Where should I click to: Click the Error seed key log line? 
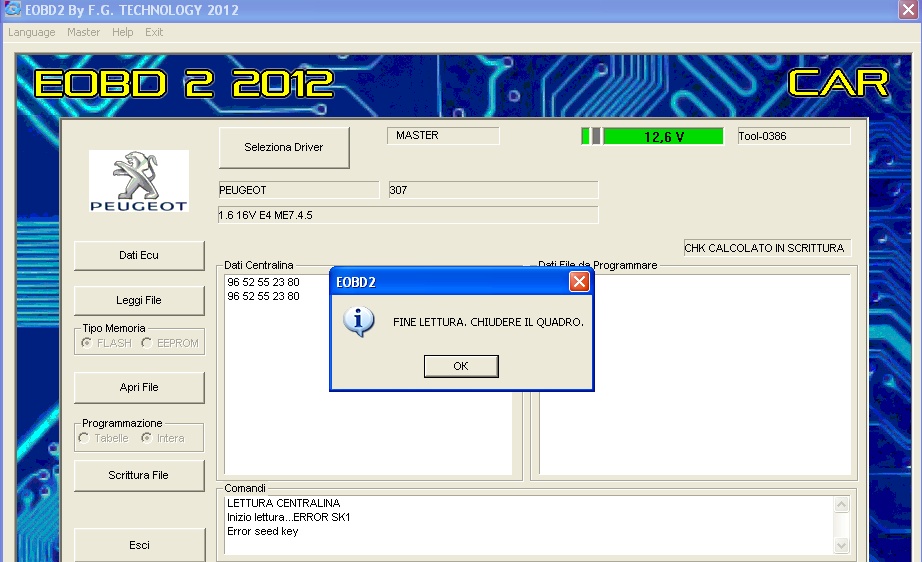point(262,531)
